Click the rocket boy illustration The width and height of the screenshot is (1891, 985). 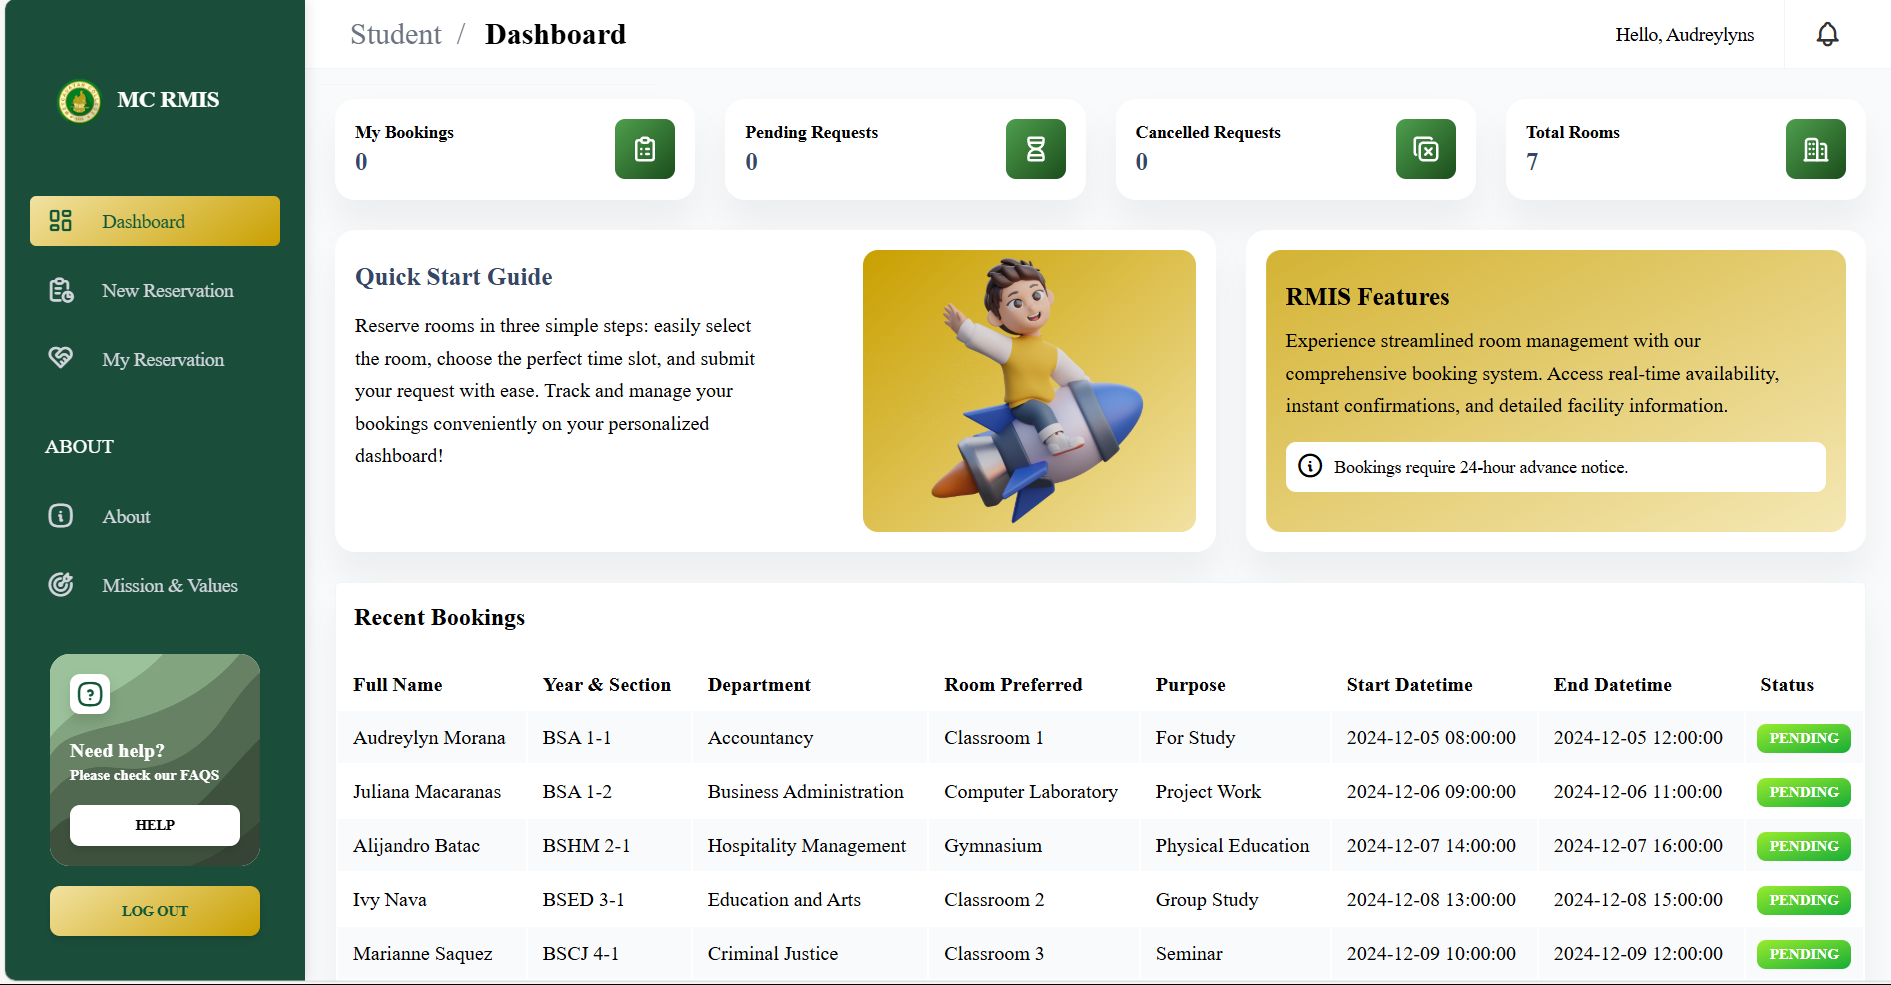point(1029,391)
